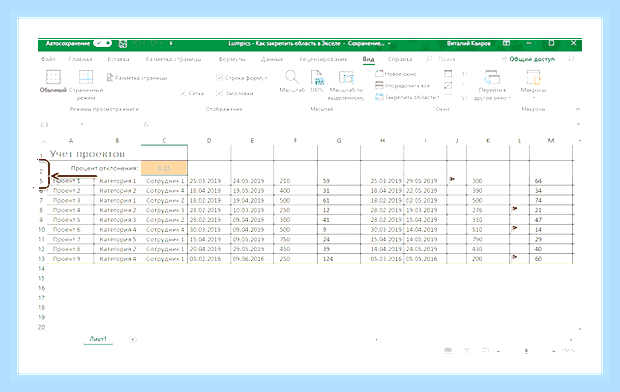Click the flag icon in Проект 1 row

point(452,179)
